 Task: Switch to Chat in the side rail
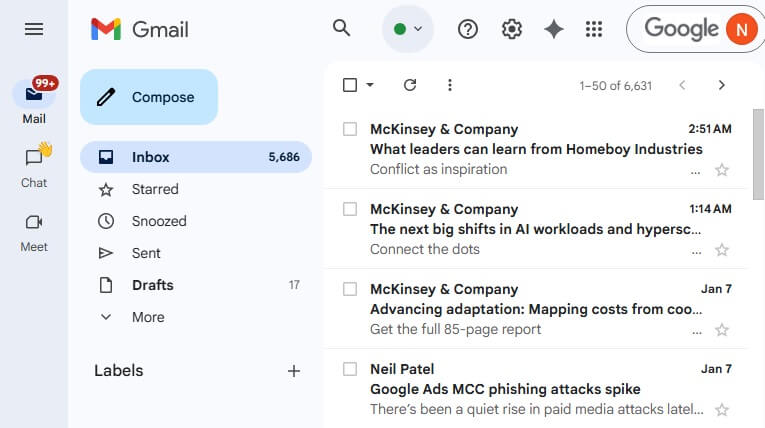pos(34,166)
